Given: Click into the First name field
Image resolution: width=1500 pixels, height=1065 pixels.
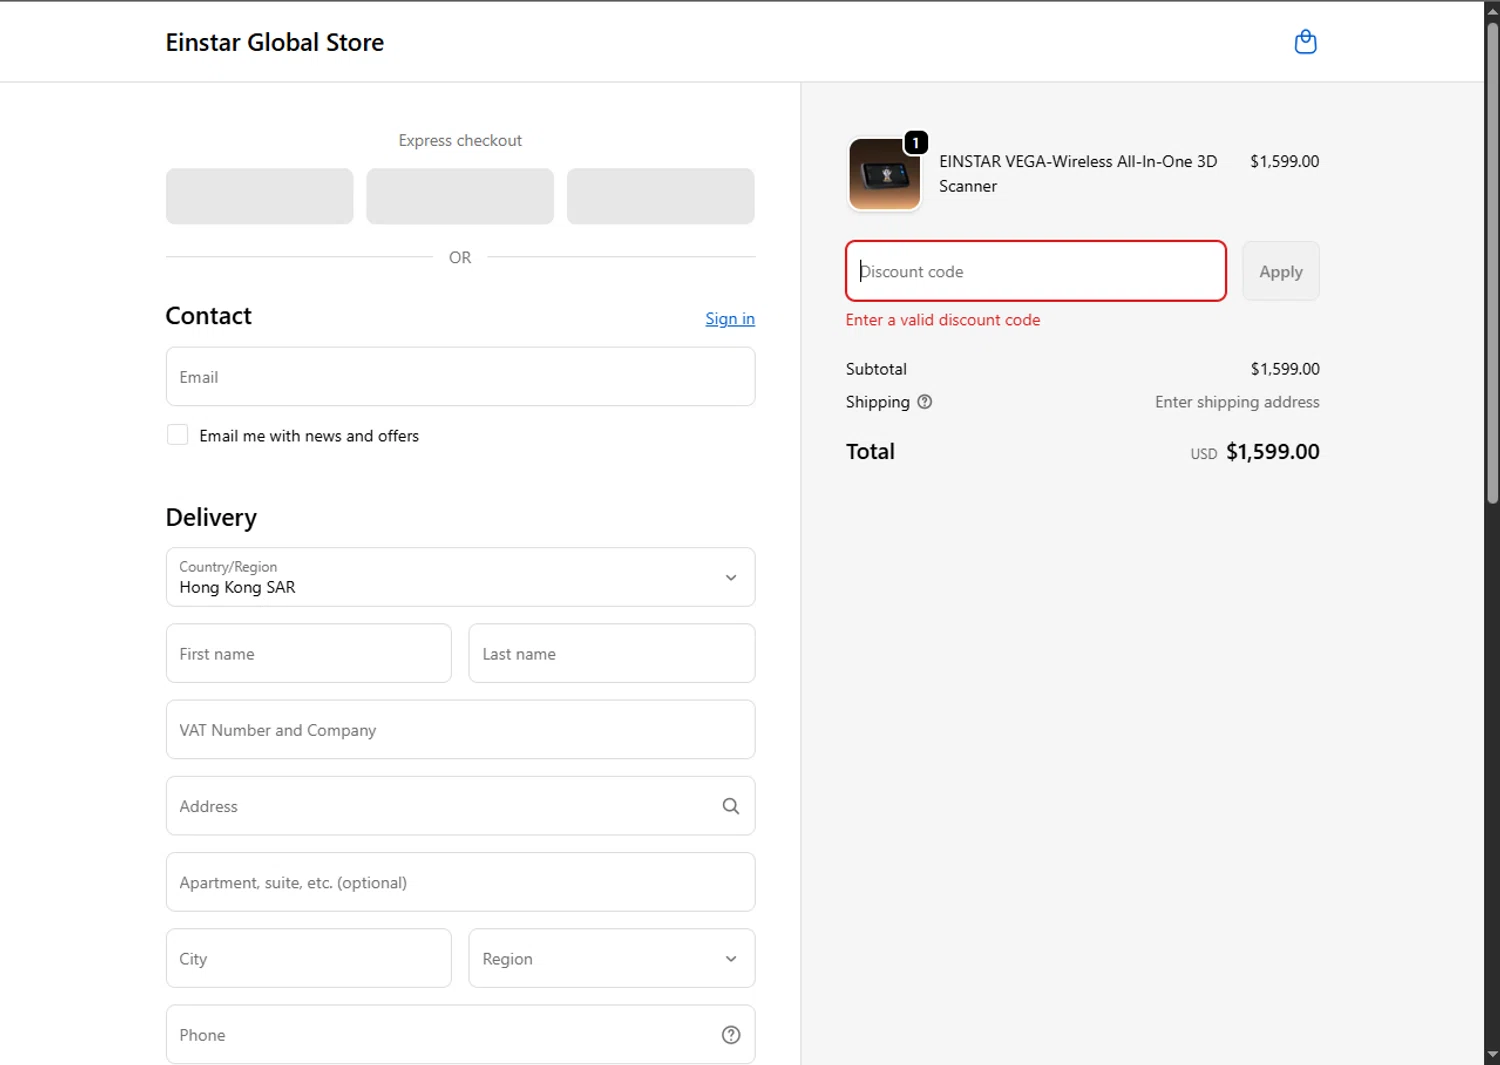Looking at the screenshot, I should coord(308,653).
